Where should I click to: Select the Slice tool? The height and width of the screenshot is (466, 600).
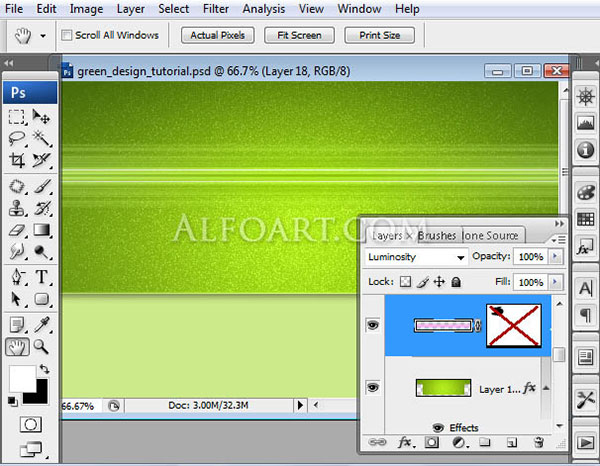[41, 160]
